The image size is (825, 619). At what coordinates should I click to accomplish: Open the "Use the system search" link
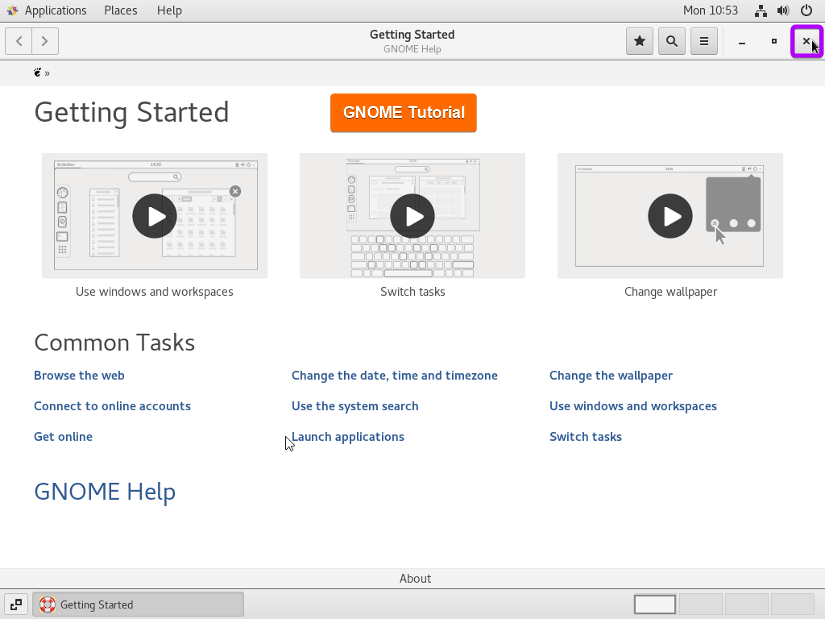pyautogui.click(x=355, y=406)
